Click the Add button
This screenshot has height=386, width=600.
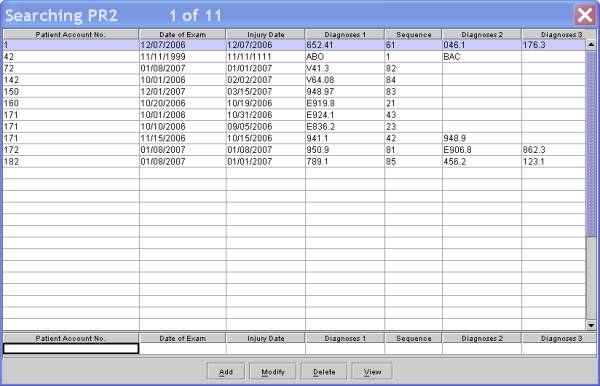pyautogui.click(x=226, y=371)
